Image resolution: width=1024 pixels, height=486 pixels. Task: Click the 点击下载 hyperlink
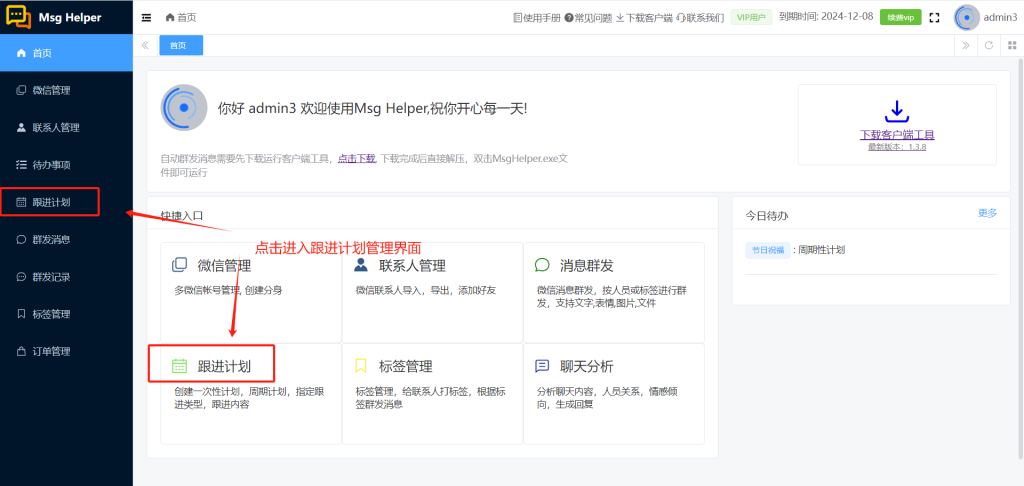(356, 158)
